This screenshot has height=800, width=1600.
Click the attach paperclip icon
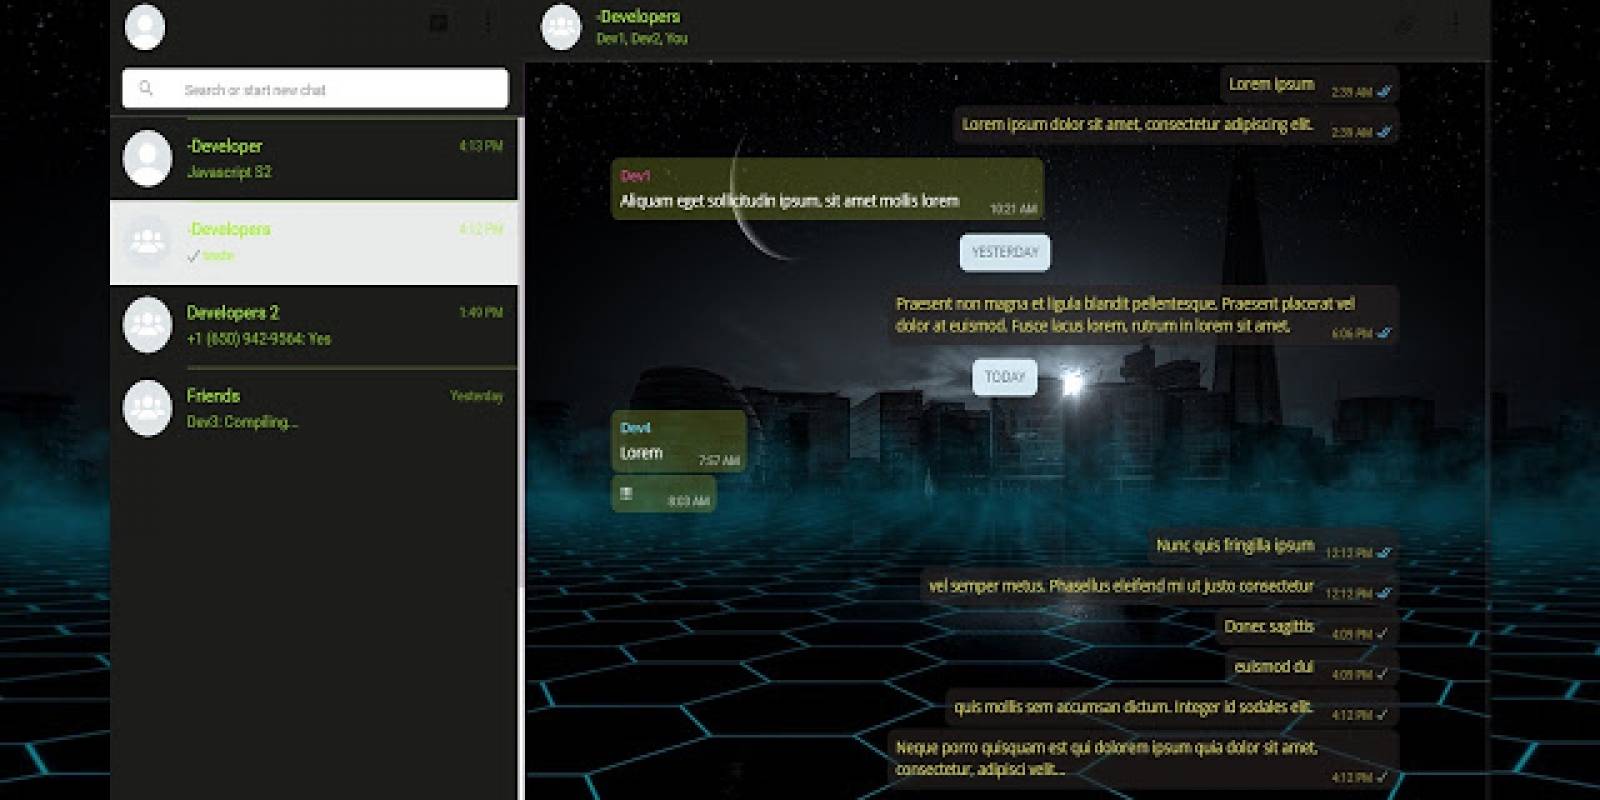pyautogui.click(x=1406, y=24)
